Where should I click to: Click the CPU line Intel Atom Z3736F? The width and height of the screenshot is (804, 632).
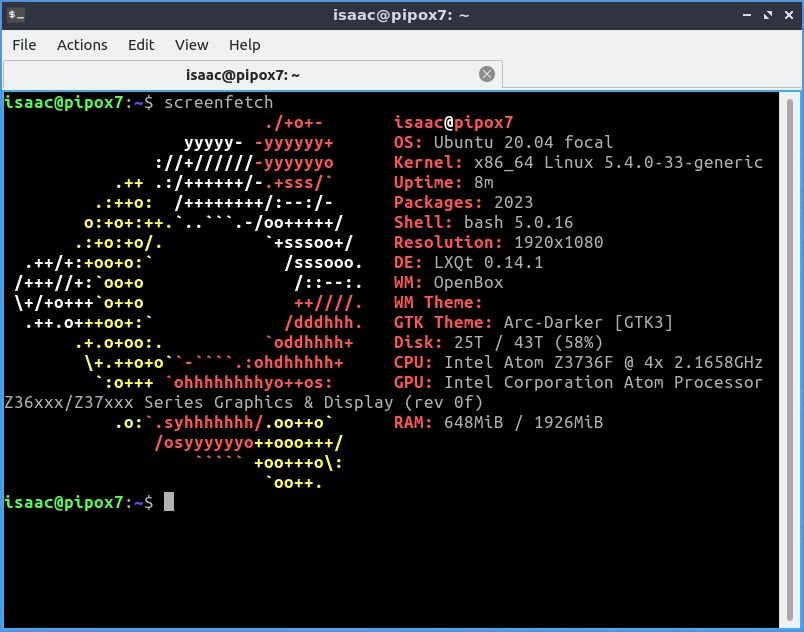[578, 362]
